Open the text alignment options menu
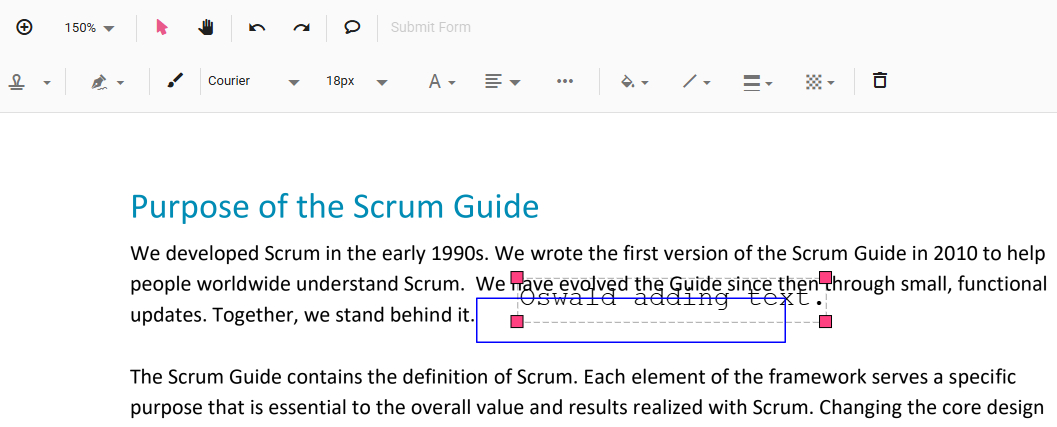The height and width of the screenshot is (427, 1057). point(502,82)
